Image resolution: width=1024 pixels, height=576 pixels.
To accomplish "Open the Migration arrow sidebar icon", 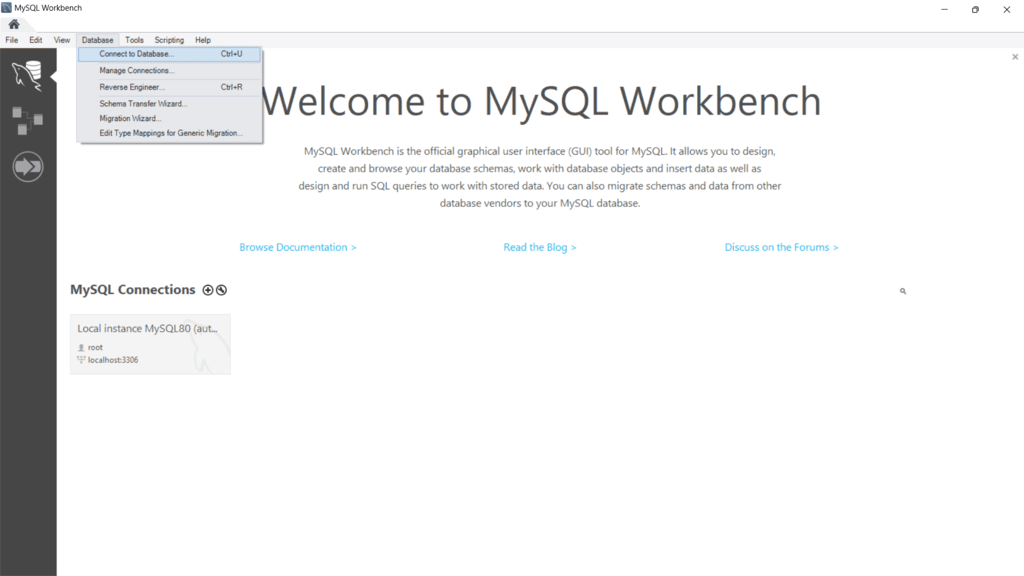I will 27,167.
